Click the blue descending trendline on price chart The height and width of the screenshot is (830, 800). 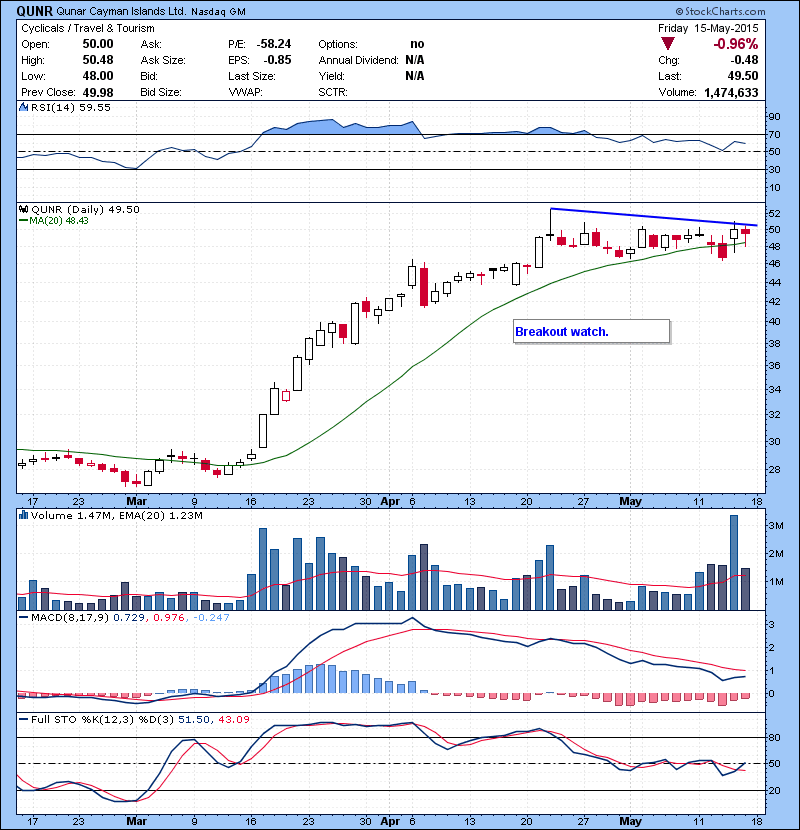point(654,217)
